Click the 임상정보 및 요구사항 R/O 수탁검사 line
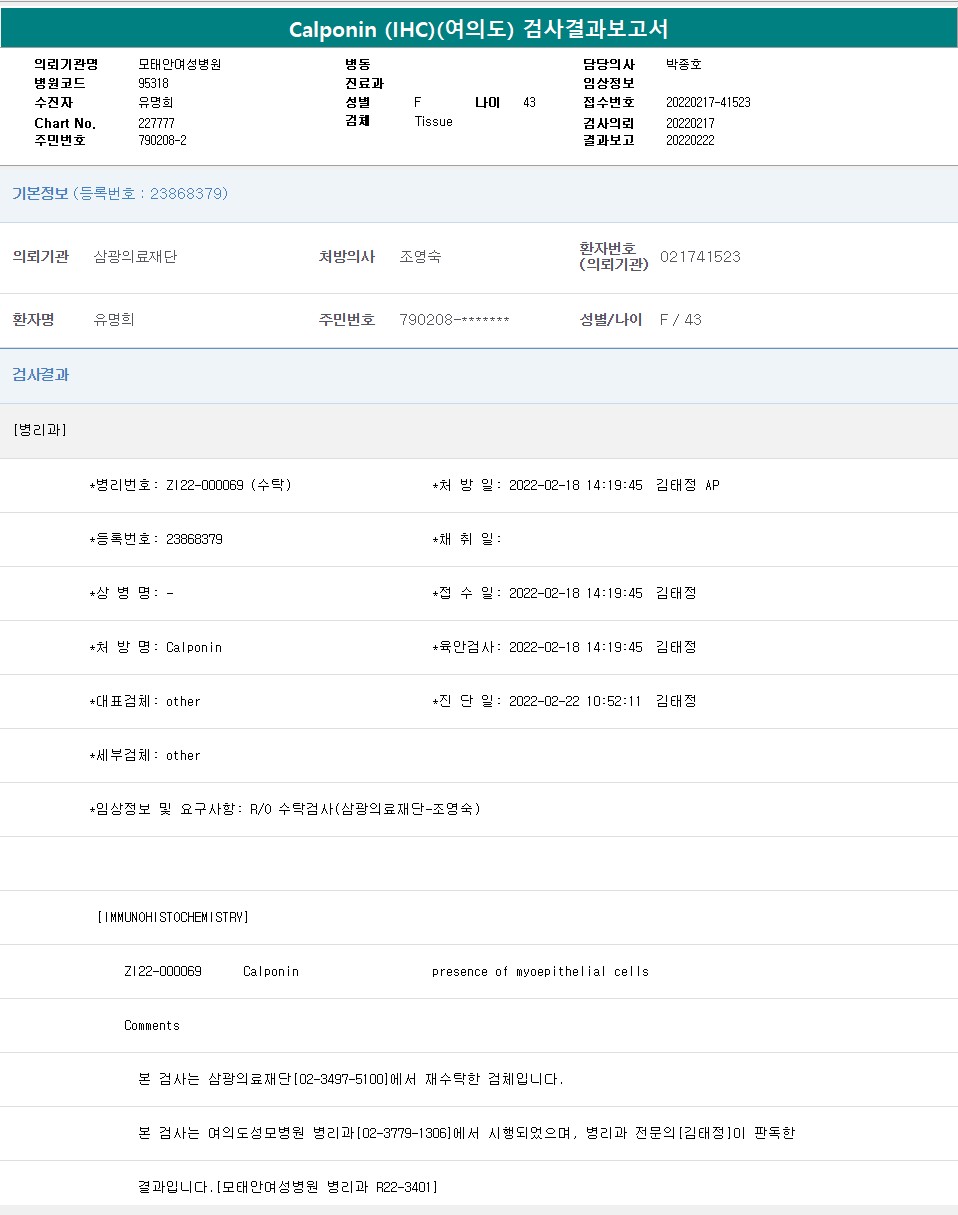The image size is (958, 1215). coord(285,809)
